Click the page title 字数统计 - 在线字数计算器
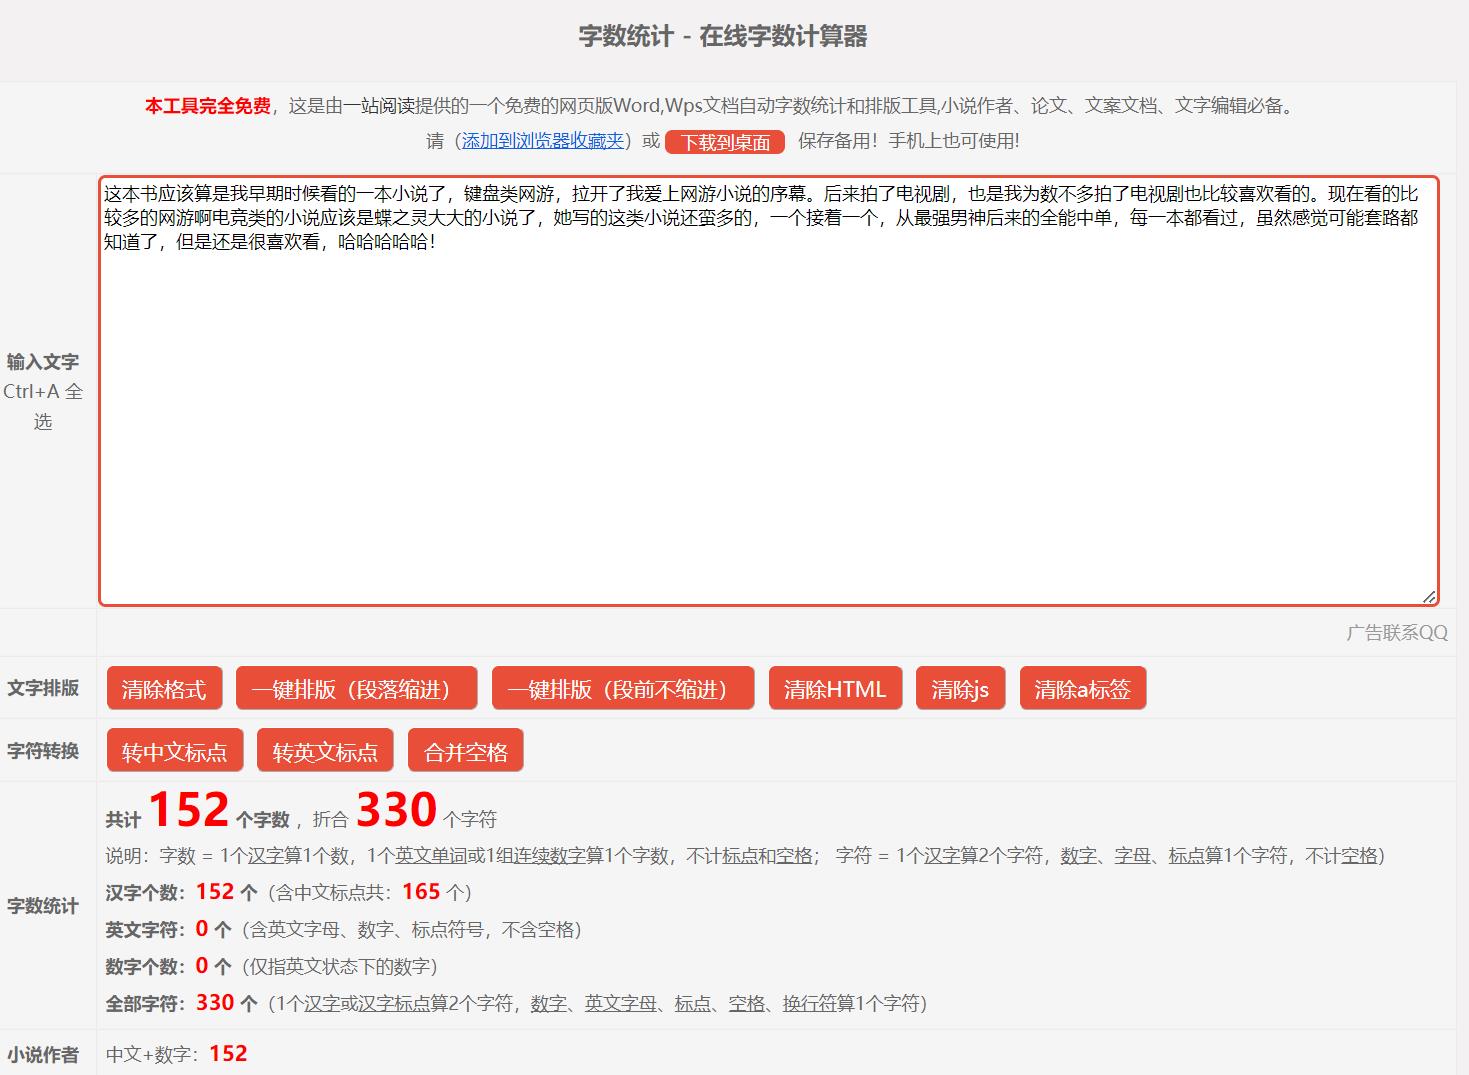This screenshot has height=1075, width=1469. click(723, 36)
